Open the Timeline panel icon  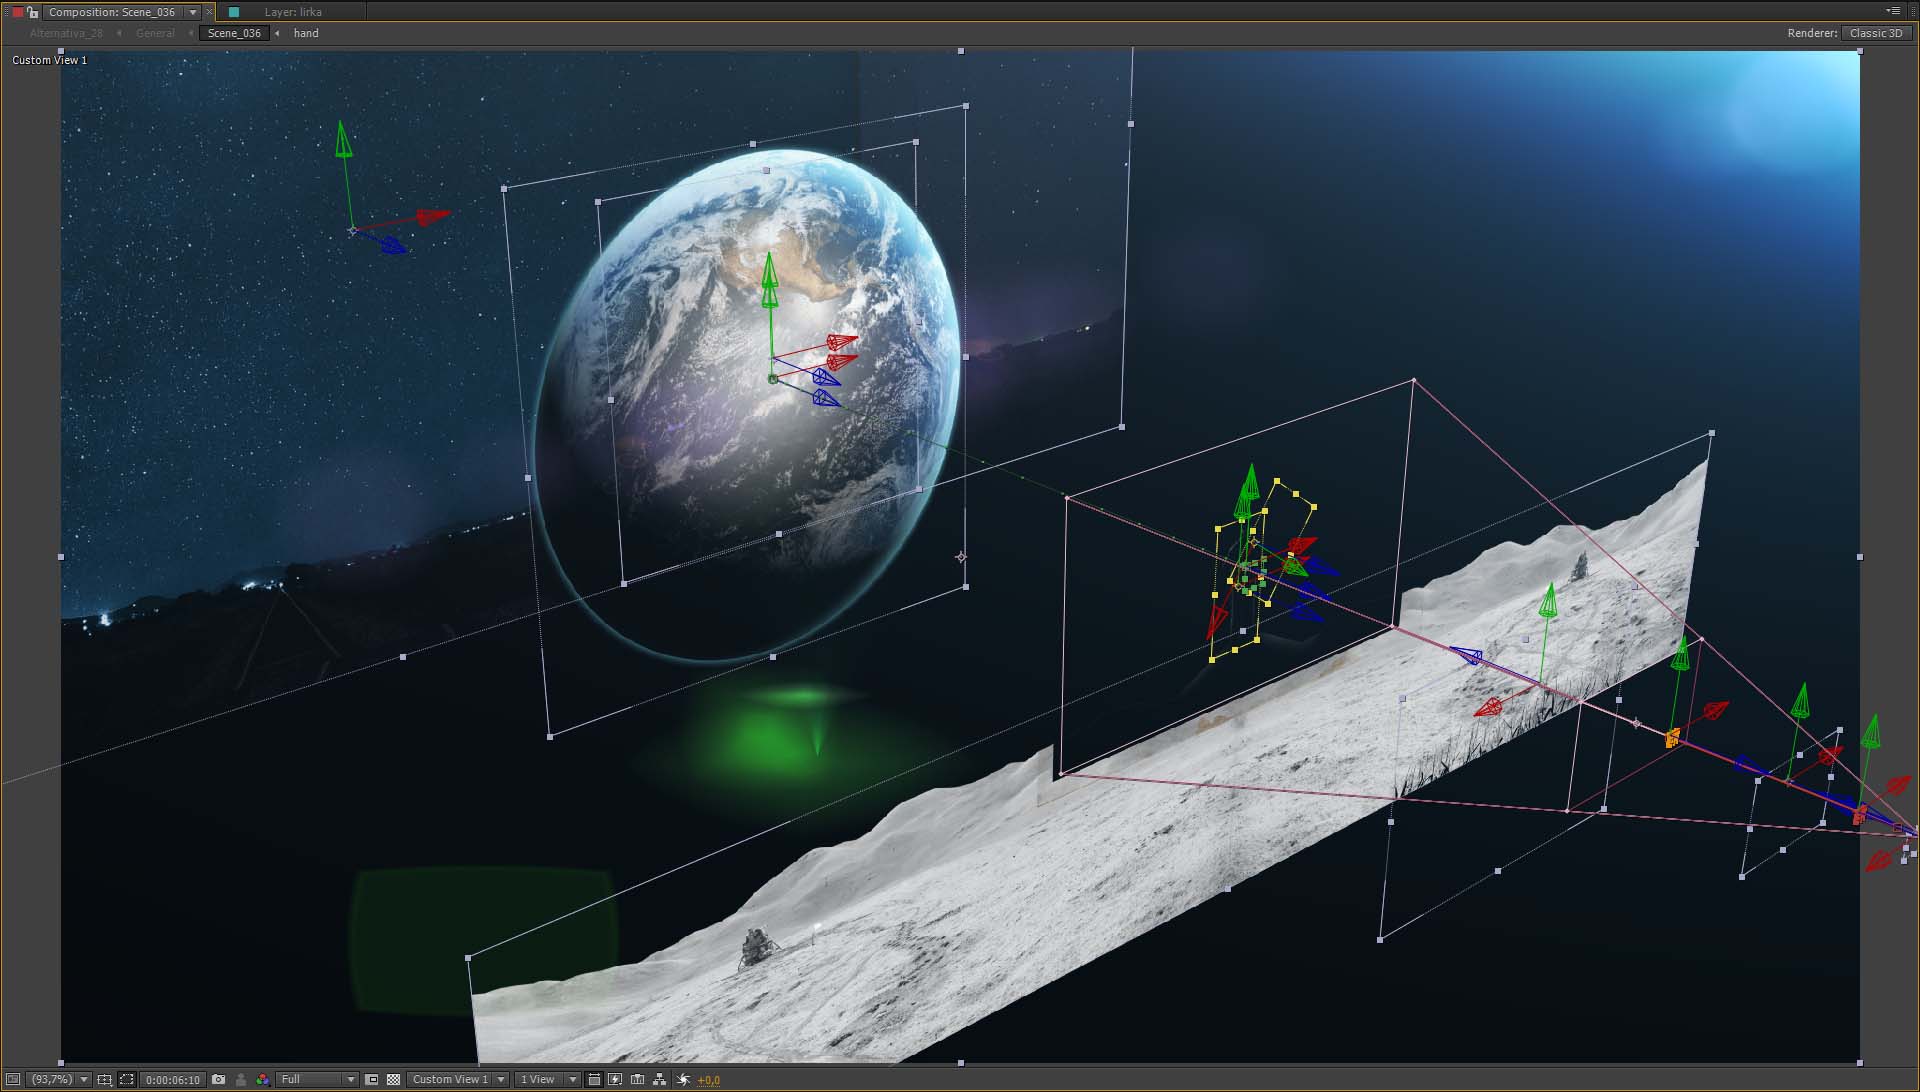tap(637, 1079)
